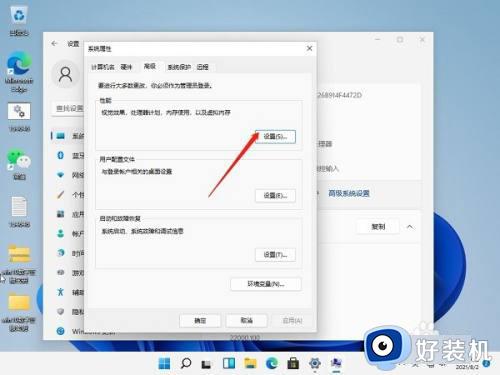Viewport: 500px width, 375px height.
Task: Select the Apps icon in Settings sidebar
Action: click(x=60, y=214)
